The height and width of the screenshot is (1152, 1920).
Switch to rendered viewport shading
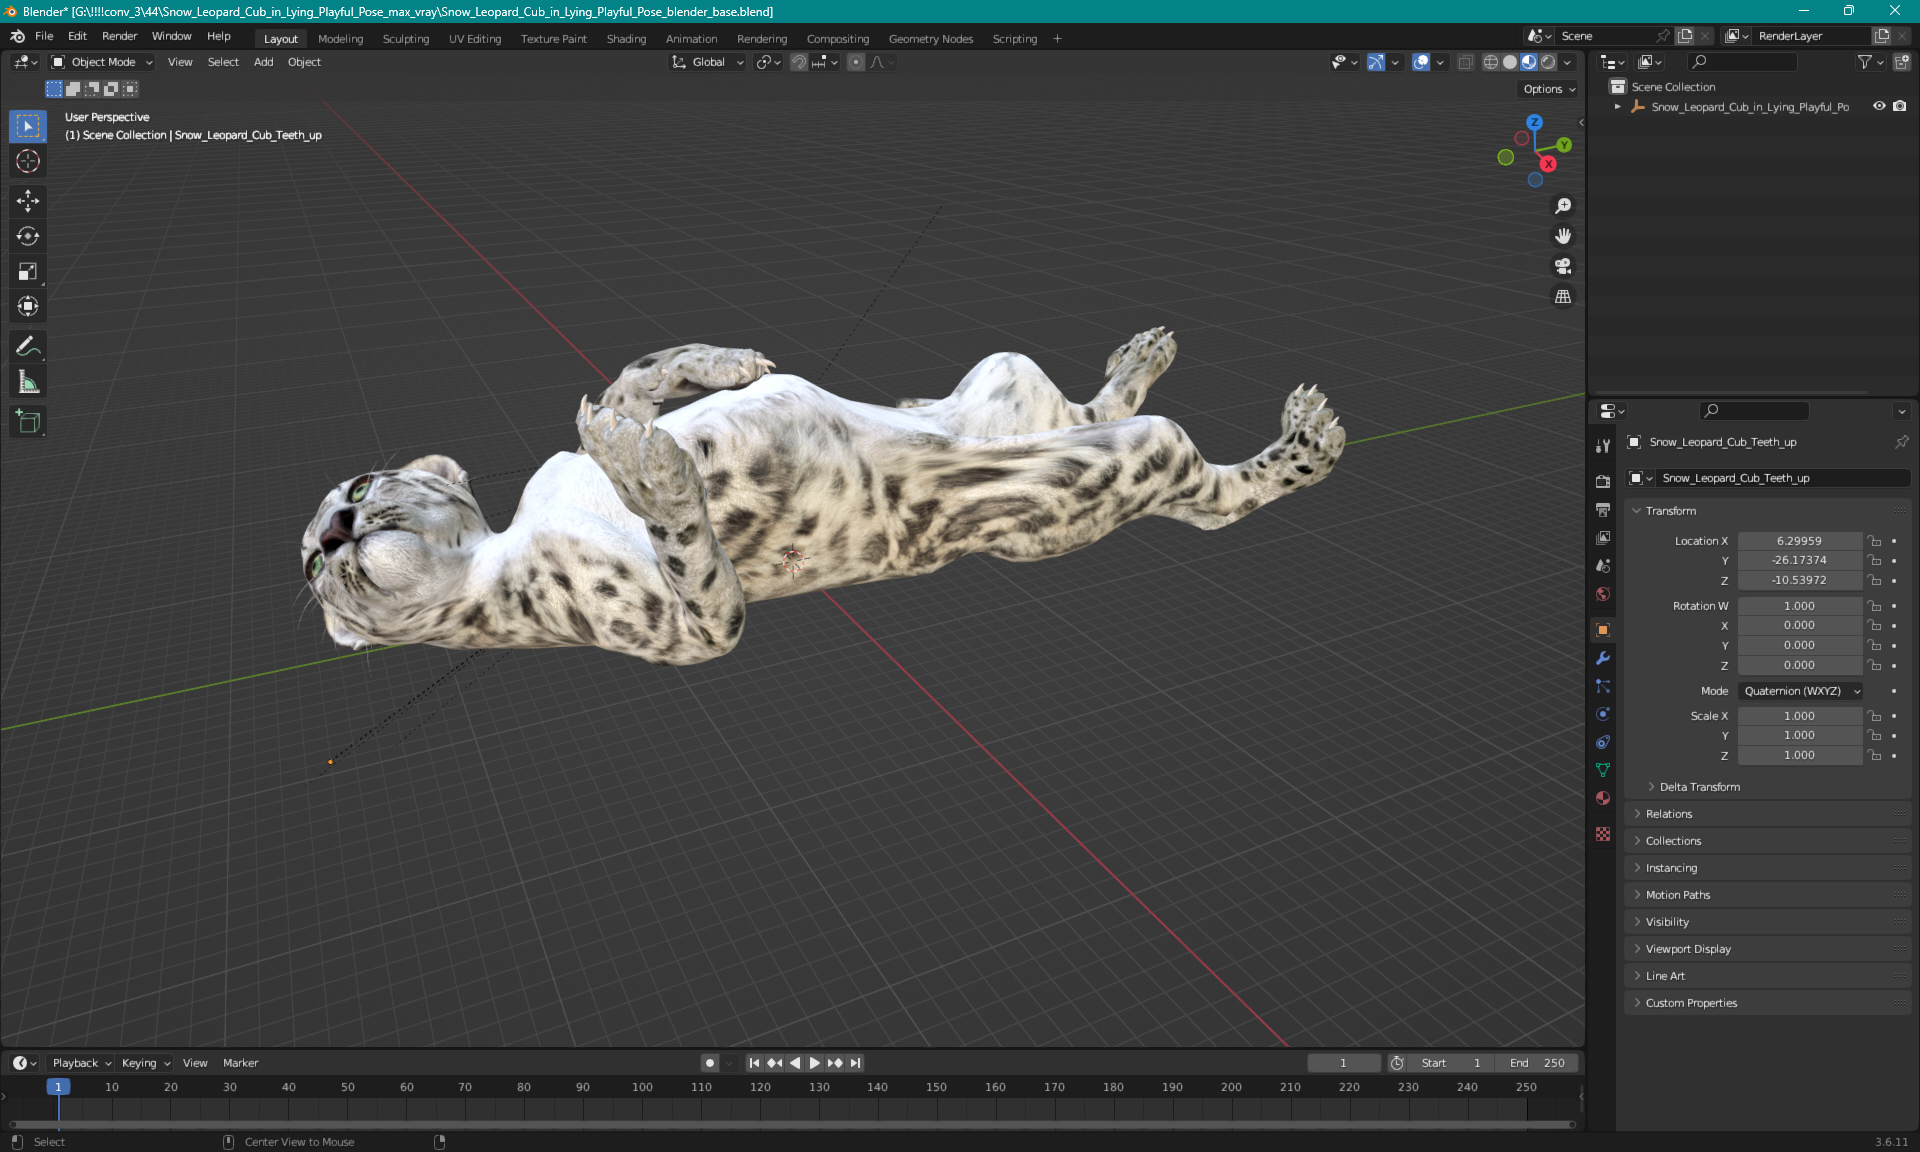(1548, 62)
